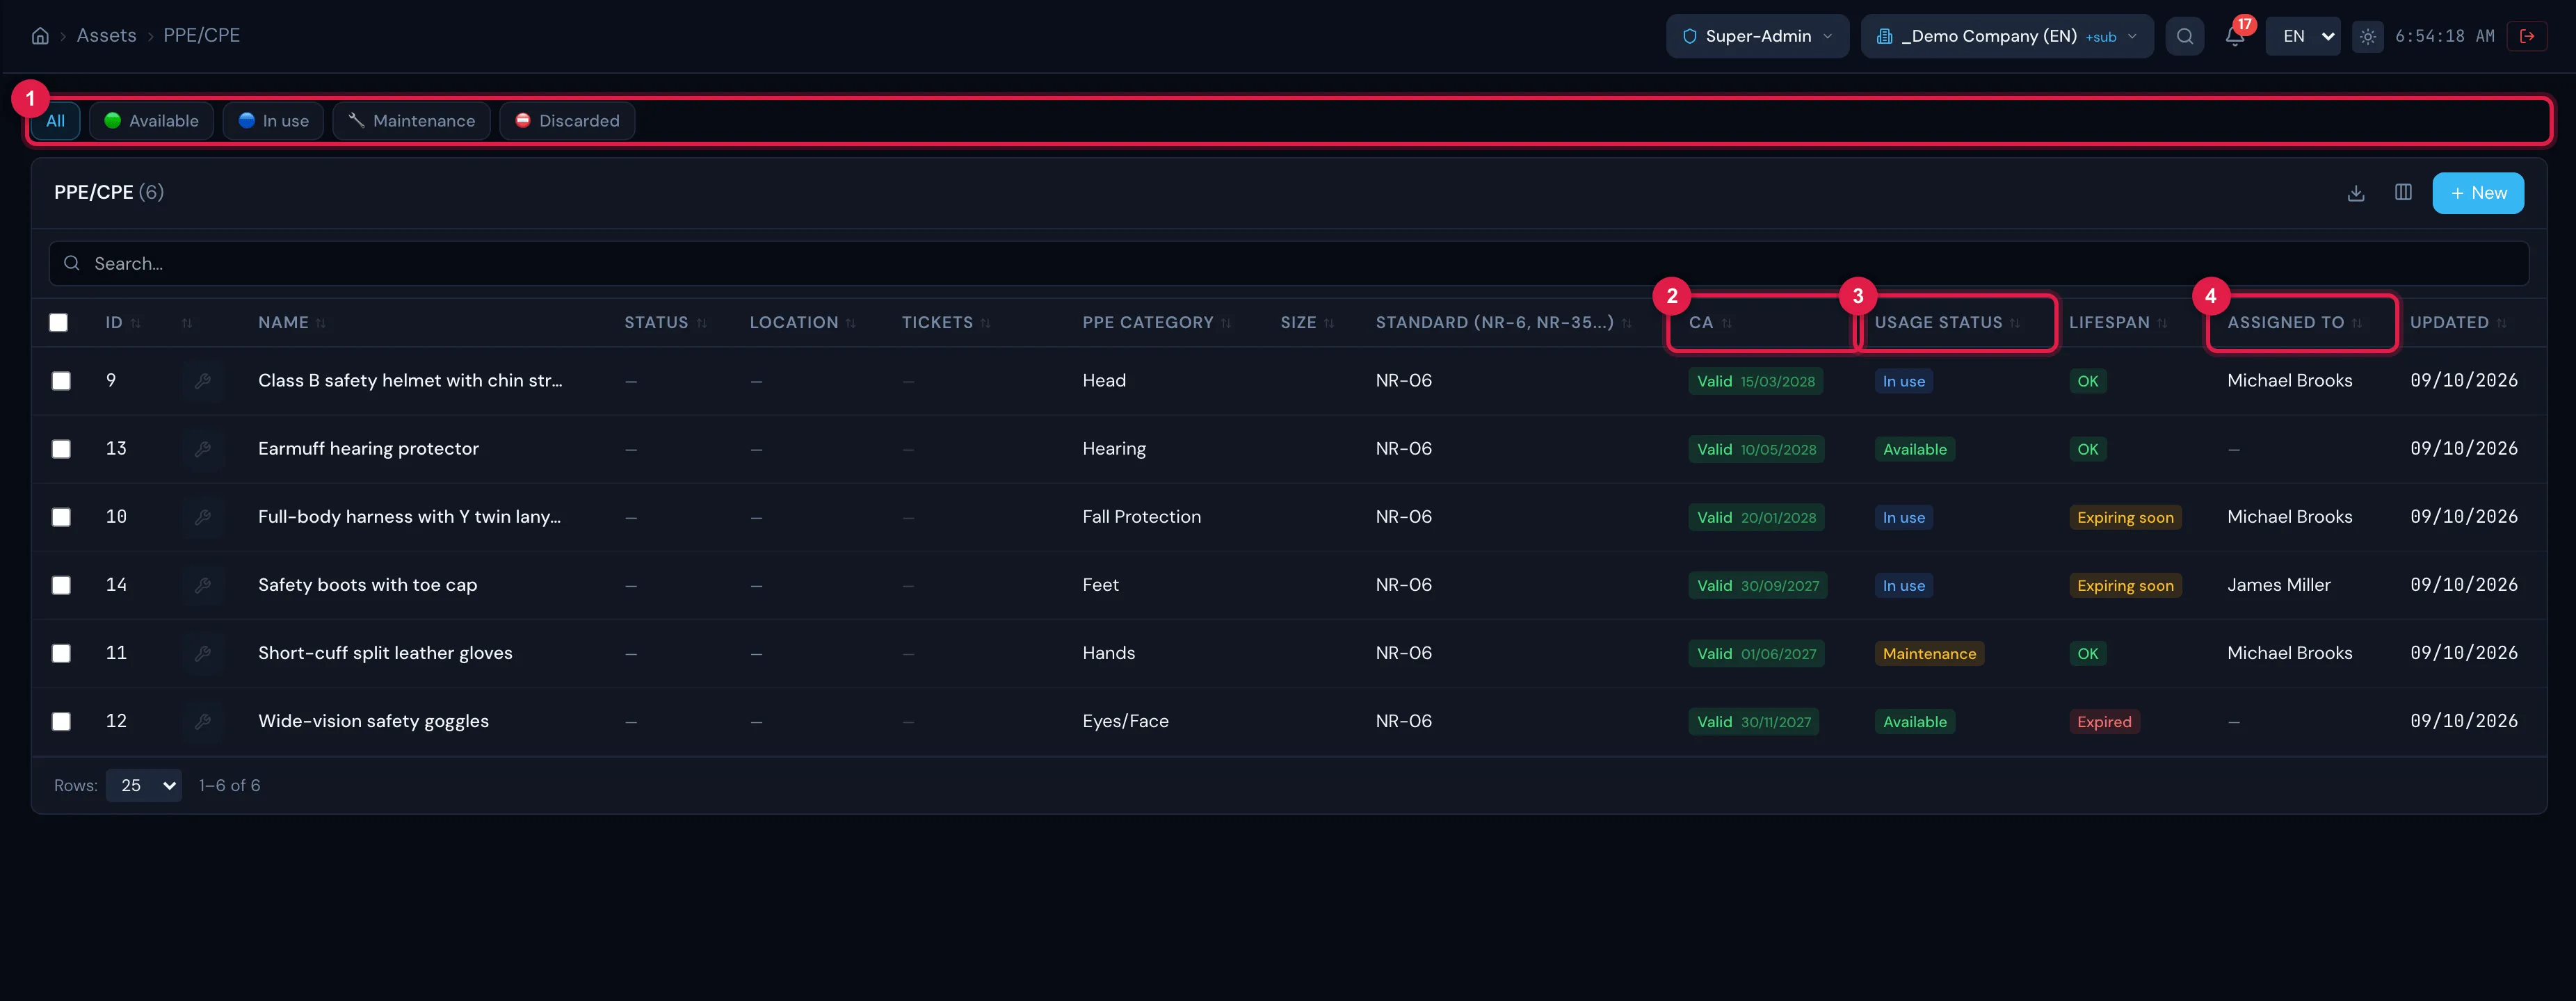
Task: Download the PPE/CPE table export
Action: pos(2356,193)
